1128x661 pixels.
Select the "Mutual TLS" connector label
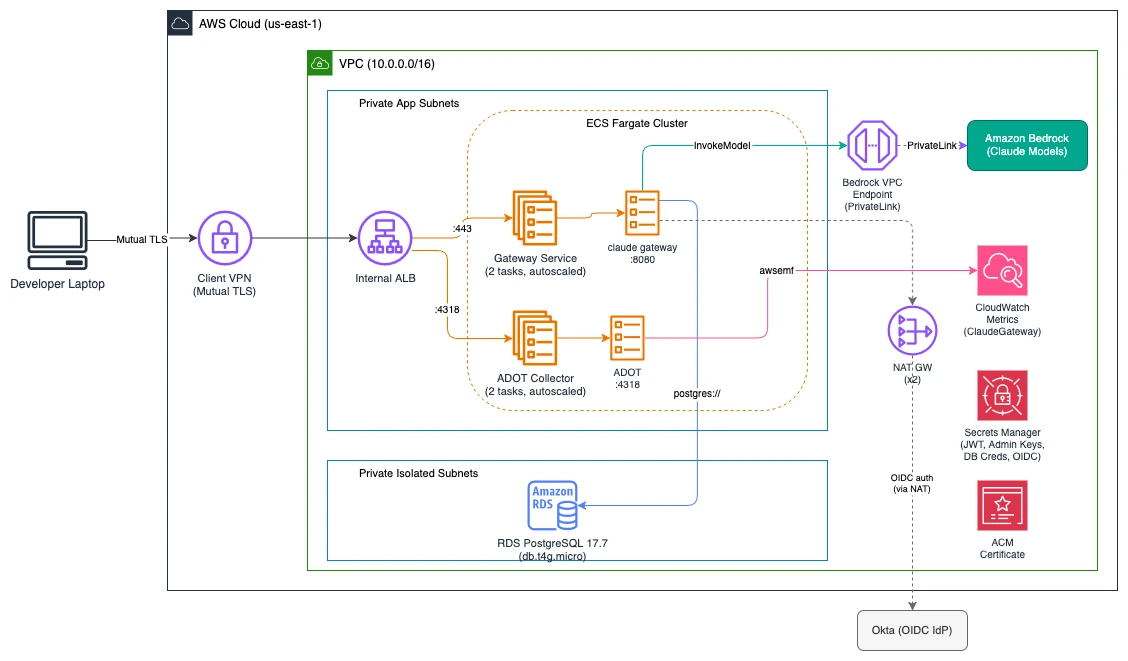pyautogui.click(x=142, y=240)
